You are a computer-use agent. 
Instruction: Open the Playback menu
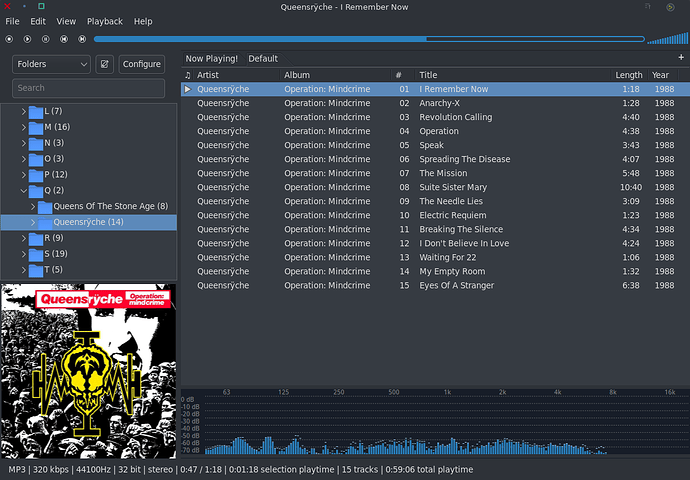pyautogui.click(x=104, y=21)
